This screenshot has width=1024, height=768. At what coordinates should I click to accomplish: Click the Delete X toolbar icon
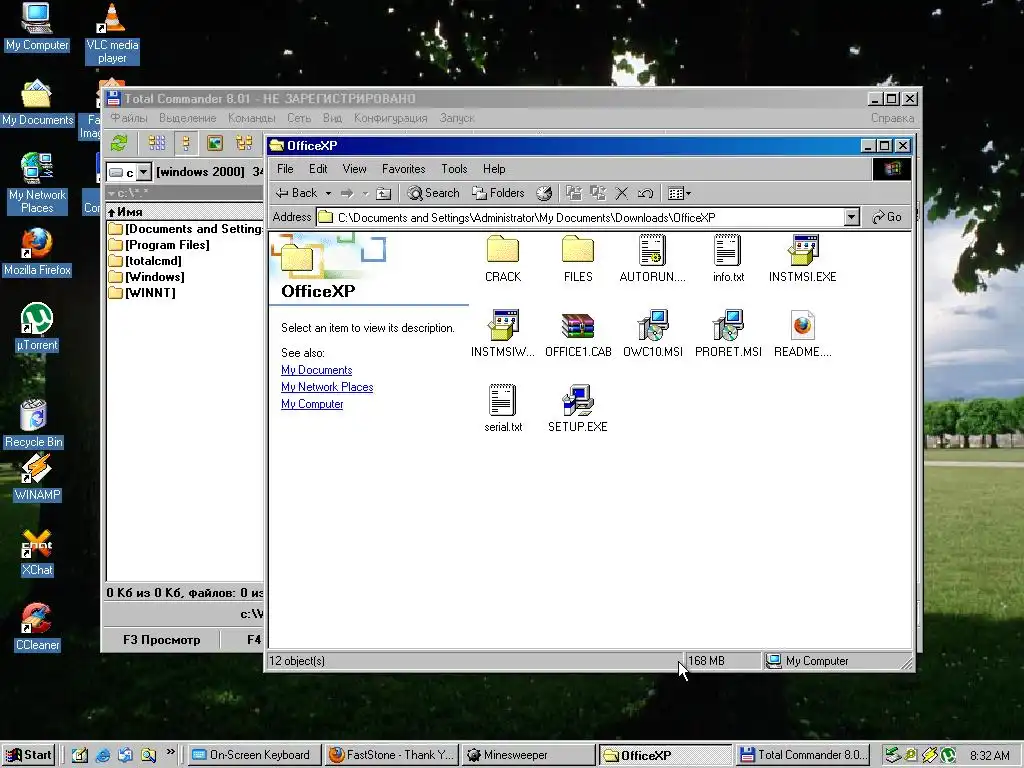pos(622,193)
